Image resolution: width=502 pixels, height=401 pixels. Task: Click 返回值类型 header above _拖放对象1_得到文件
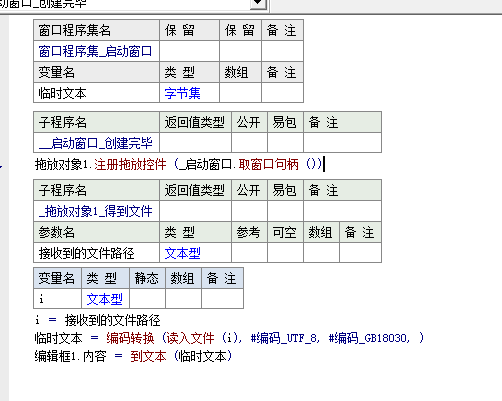click(195, 190)
